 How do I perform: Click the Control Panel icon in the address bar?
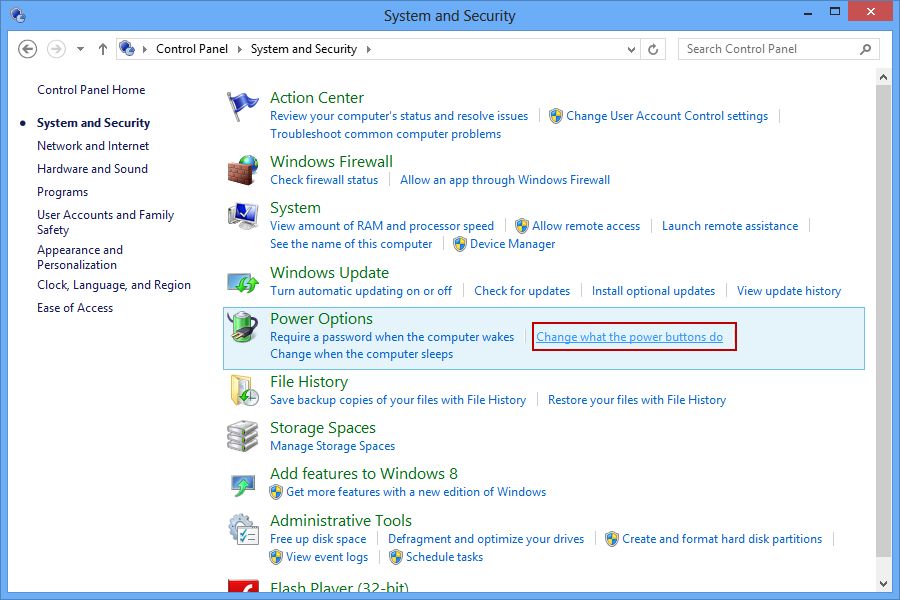(x=127, y=49)
